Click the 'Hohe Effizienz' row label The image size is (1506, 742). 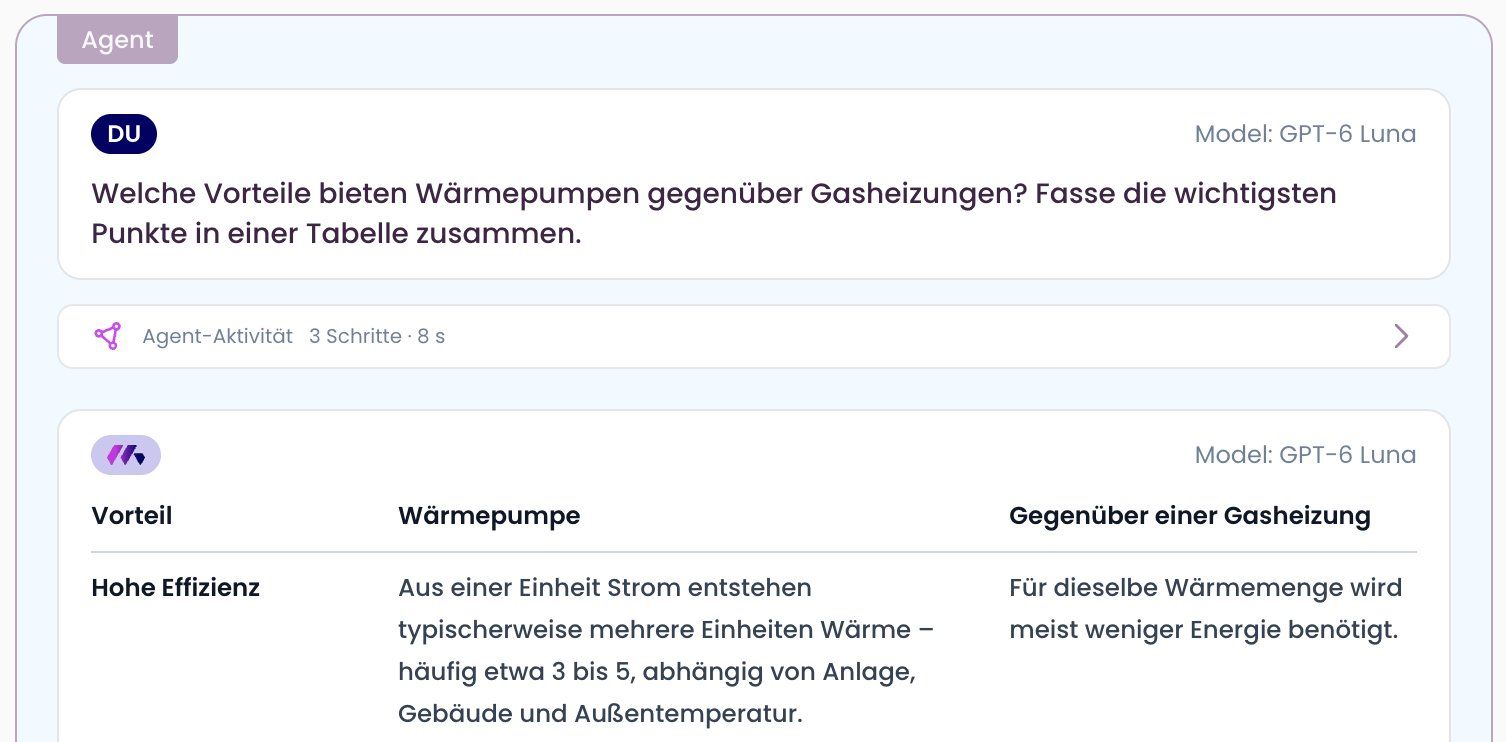176,587
